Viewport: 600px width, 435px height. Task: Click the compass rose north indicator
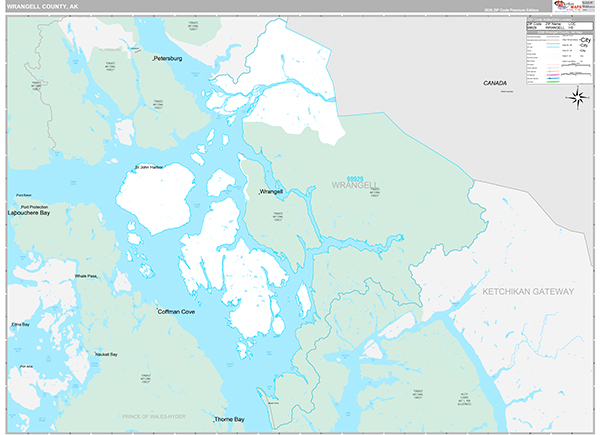tap(578, 98)
